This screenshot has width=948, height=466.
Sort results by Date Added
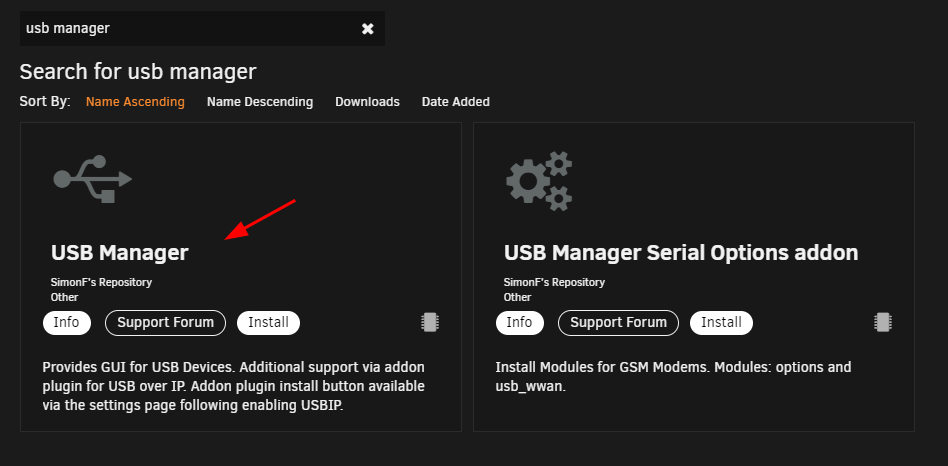[x=456, y=102]
